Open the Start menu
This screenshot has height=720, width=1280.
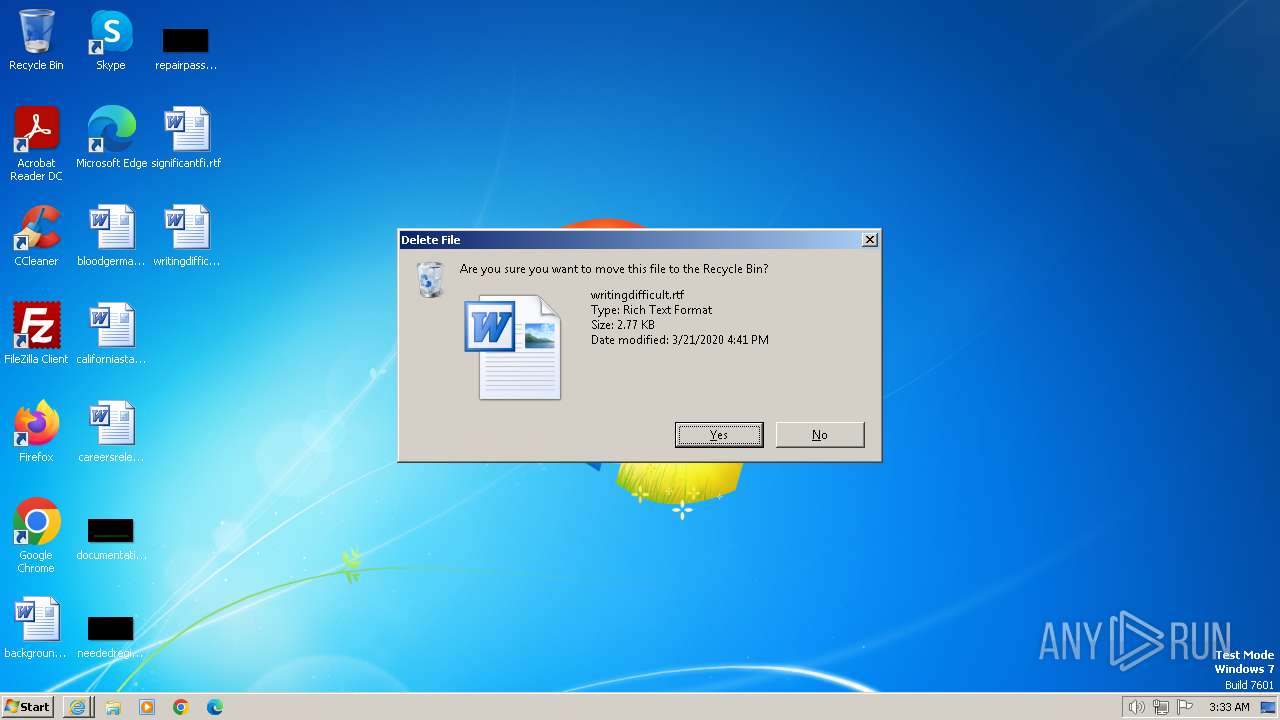(x=28, y=706)
